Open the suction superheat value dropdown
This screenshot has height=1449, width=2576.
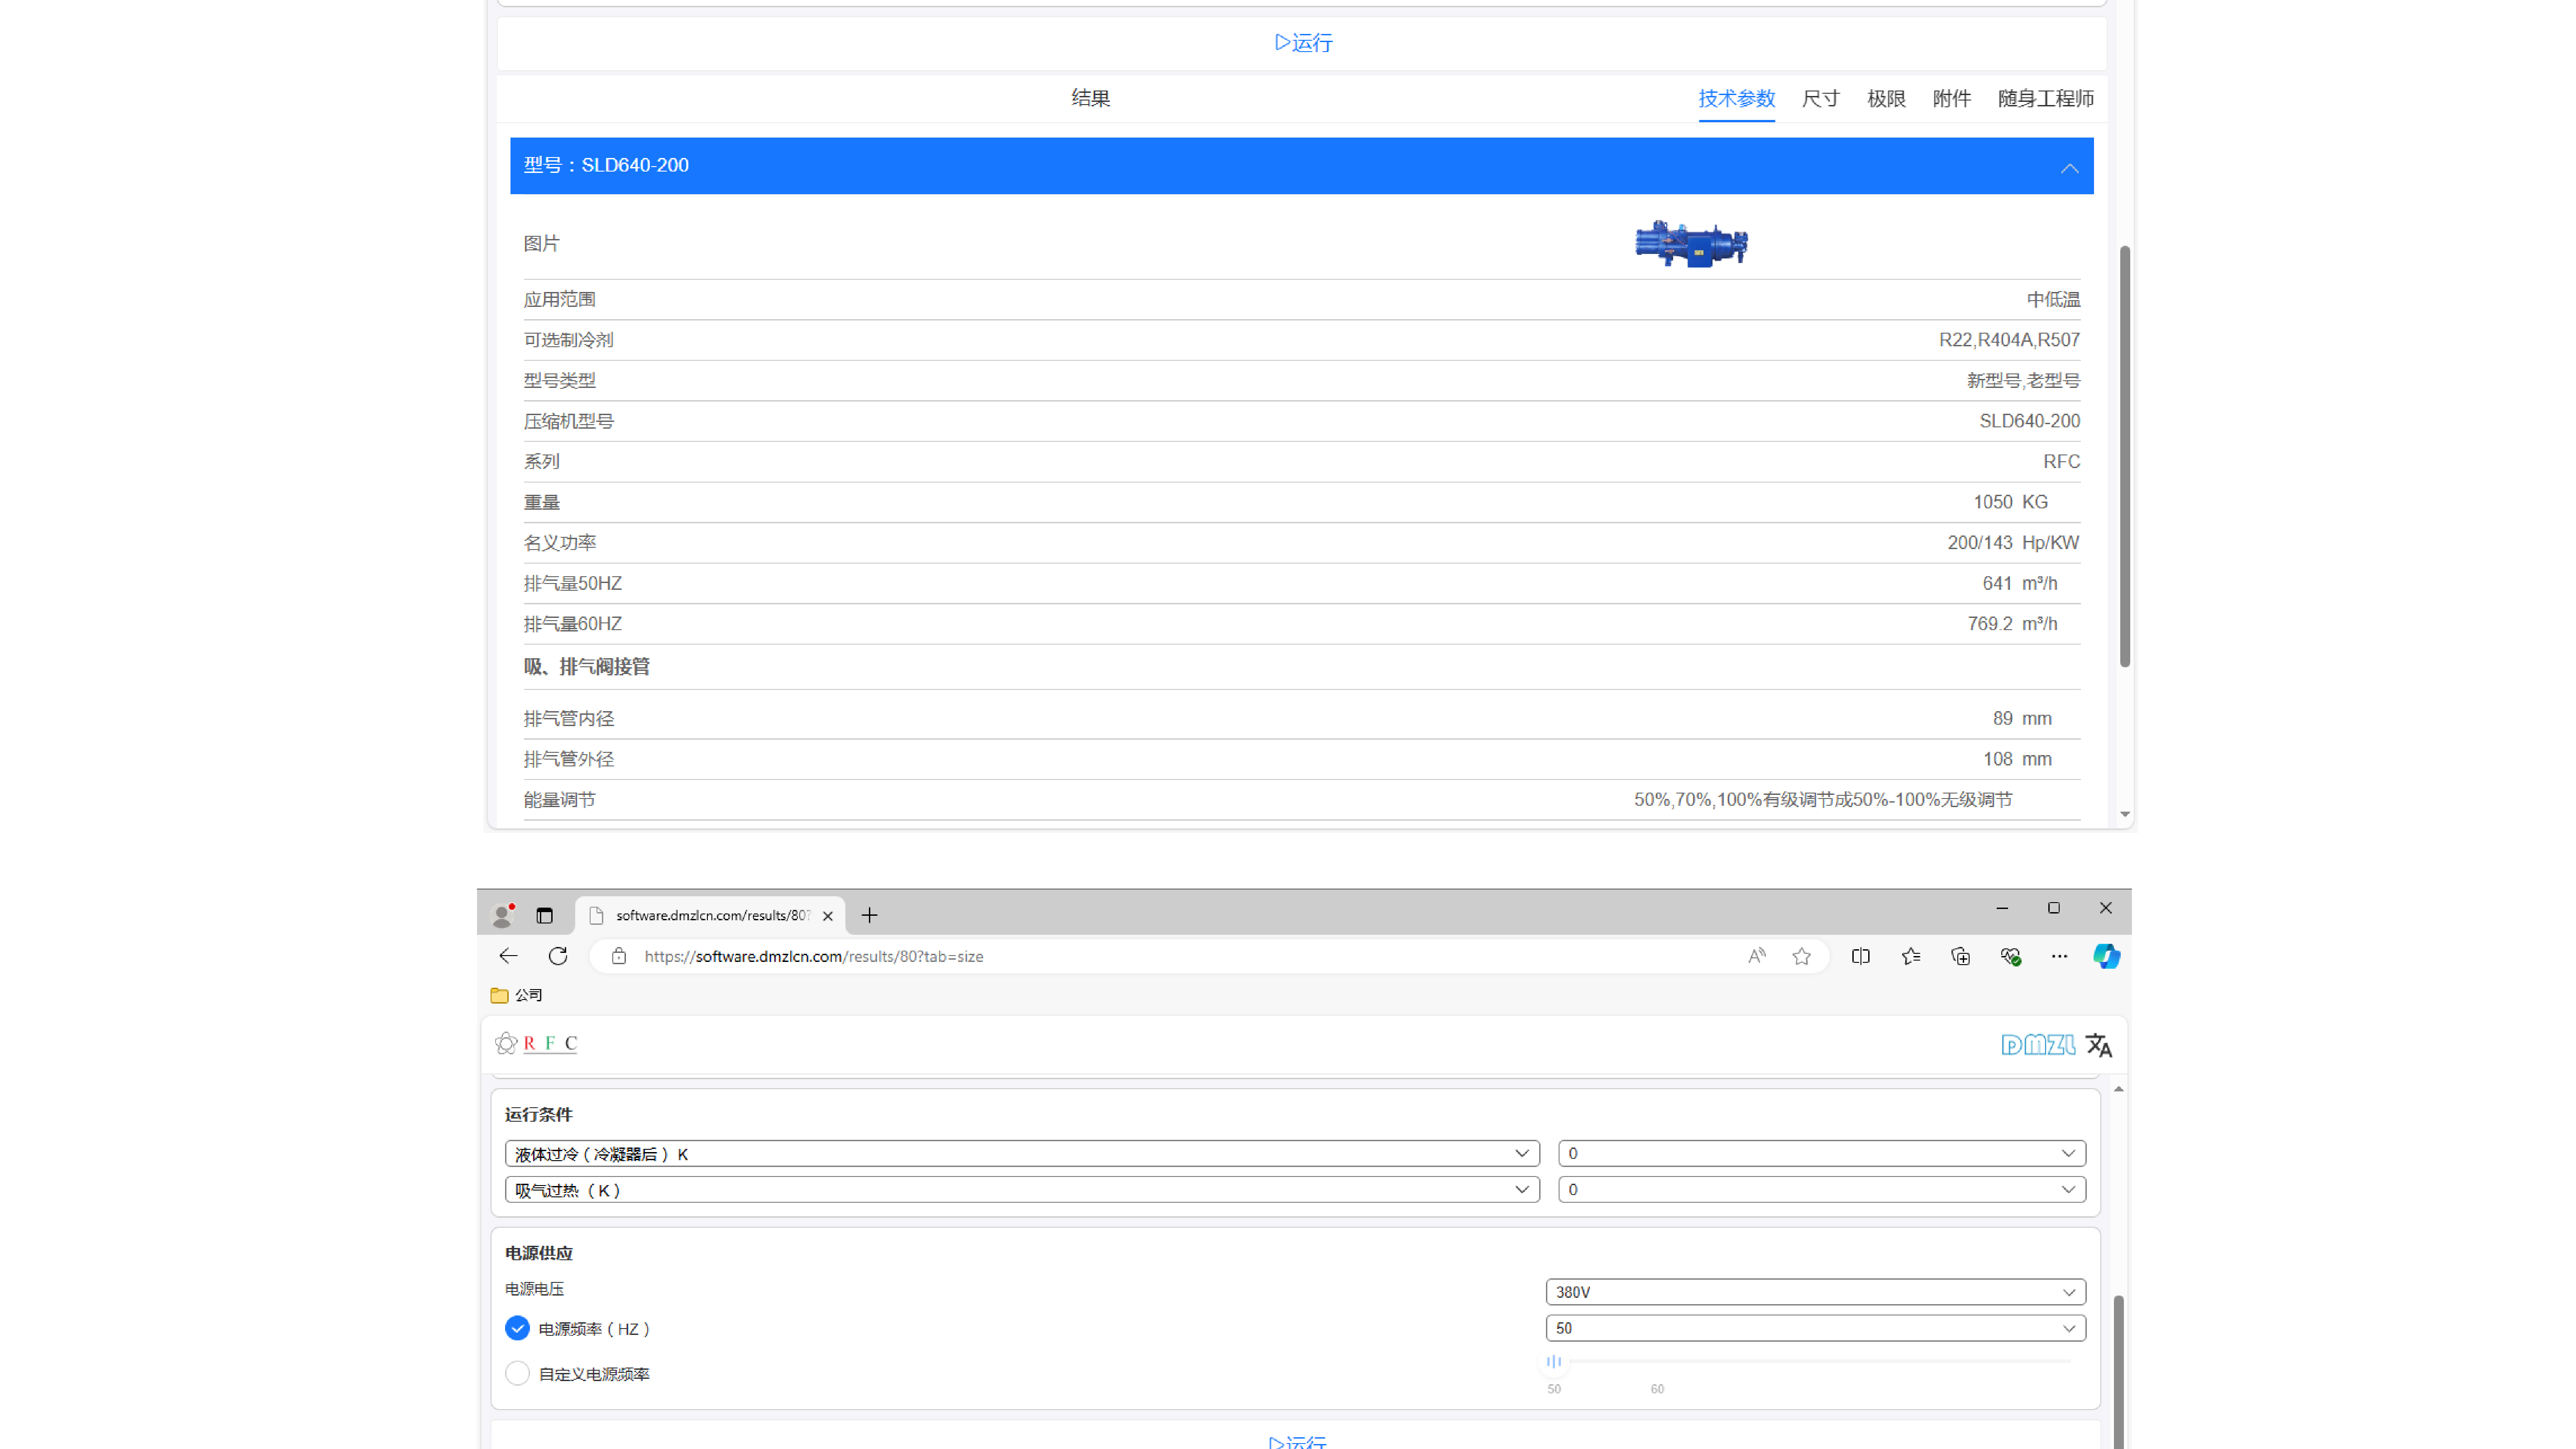coord(1821,1189)
